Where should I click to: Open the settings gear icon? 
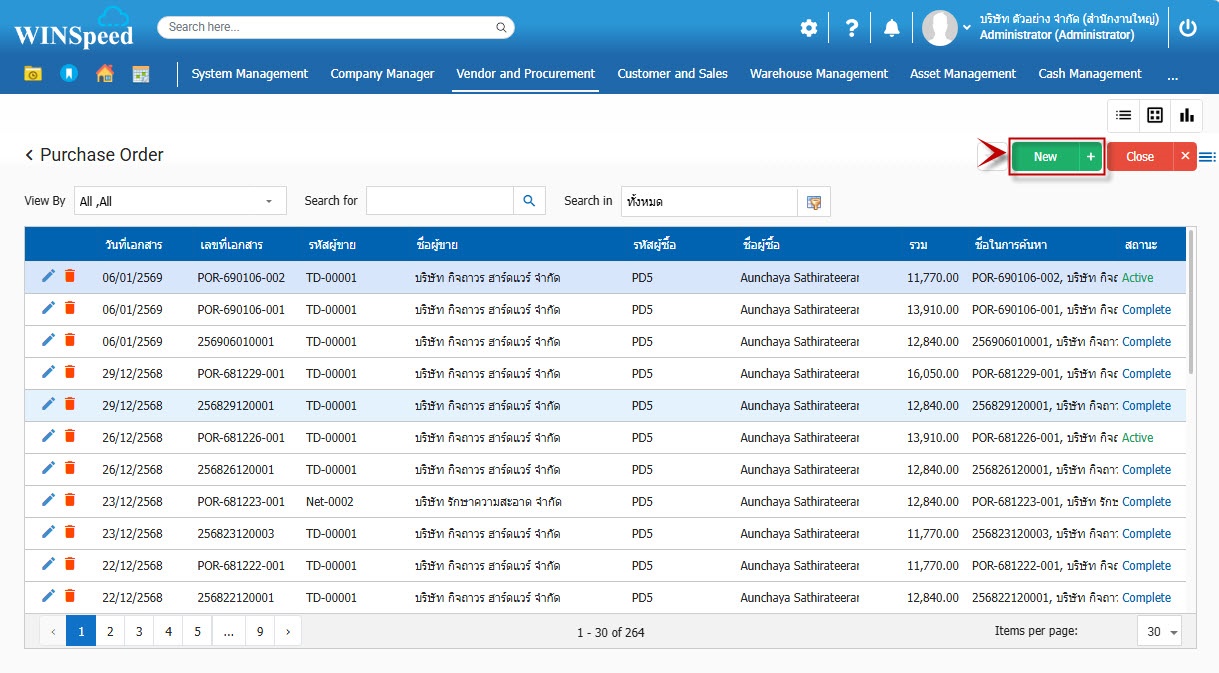pyautogui.click(x=808, y=28)
